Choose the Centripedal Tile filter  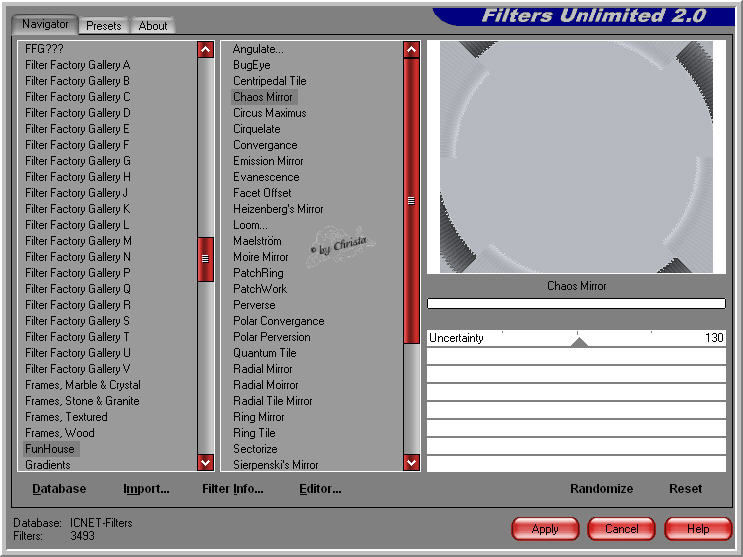[x=270, y=81]
